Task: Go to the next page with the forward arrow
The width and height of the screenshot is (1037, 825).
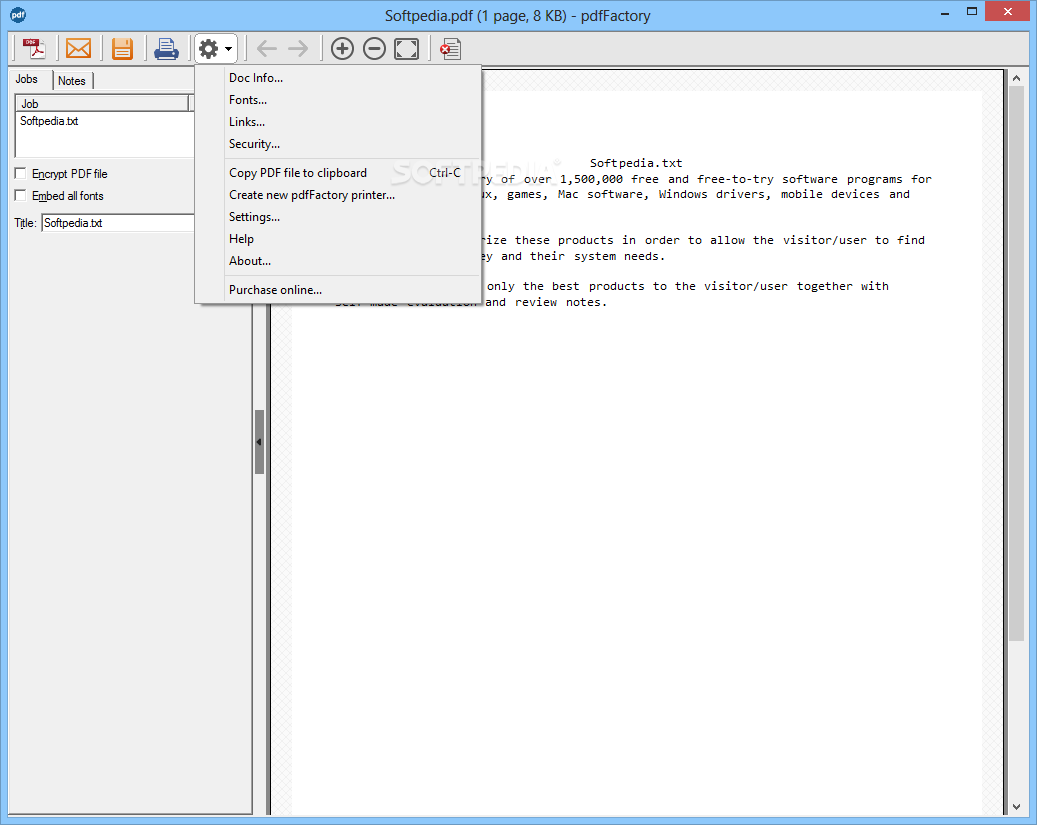Action: pos(298,48)
